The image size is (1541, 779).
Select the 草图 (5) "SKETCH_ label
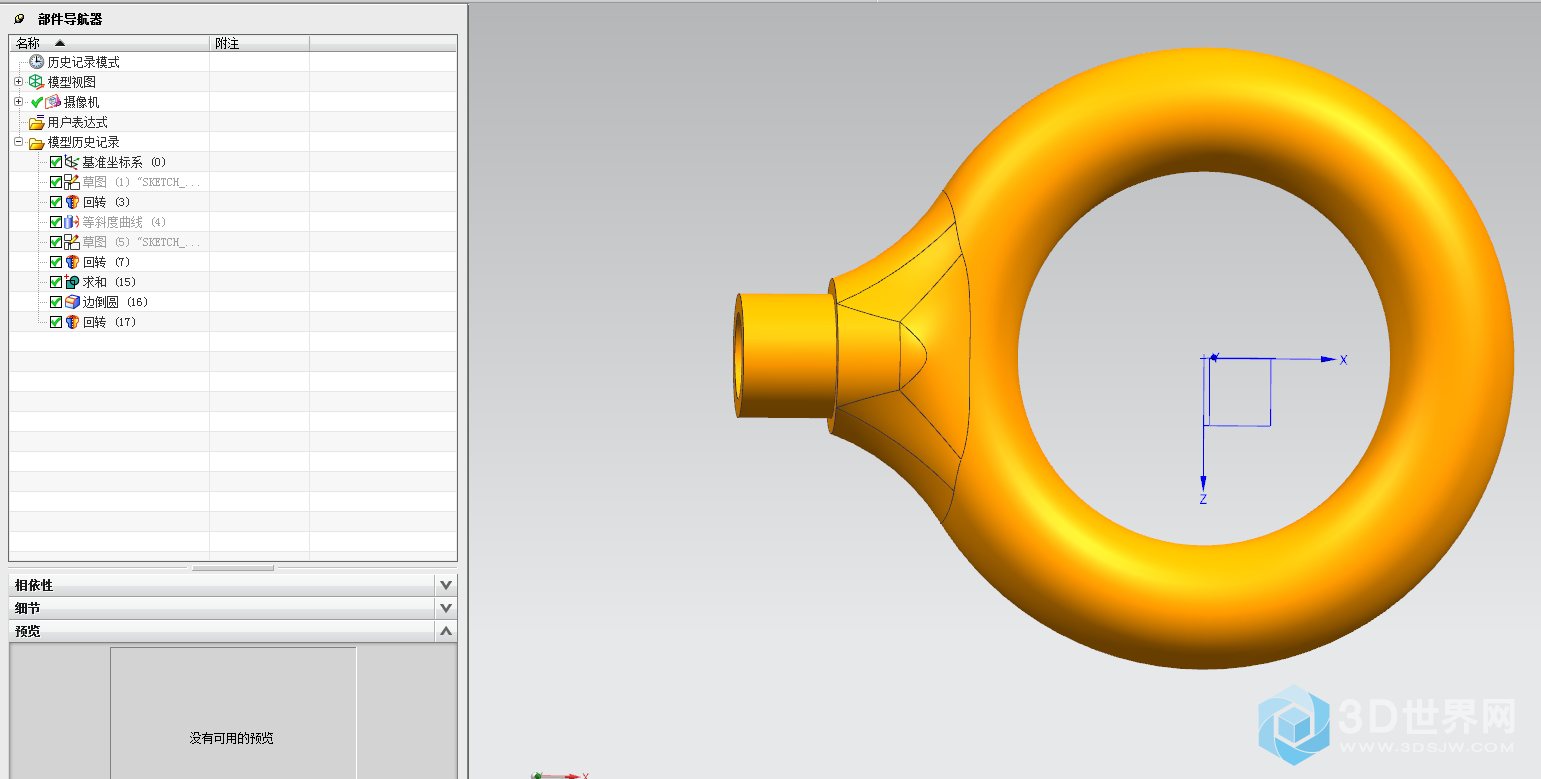click(x=141, y=242)
